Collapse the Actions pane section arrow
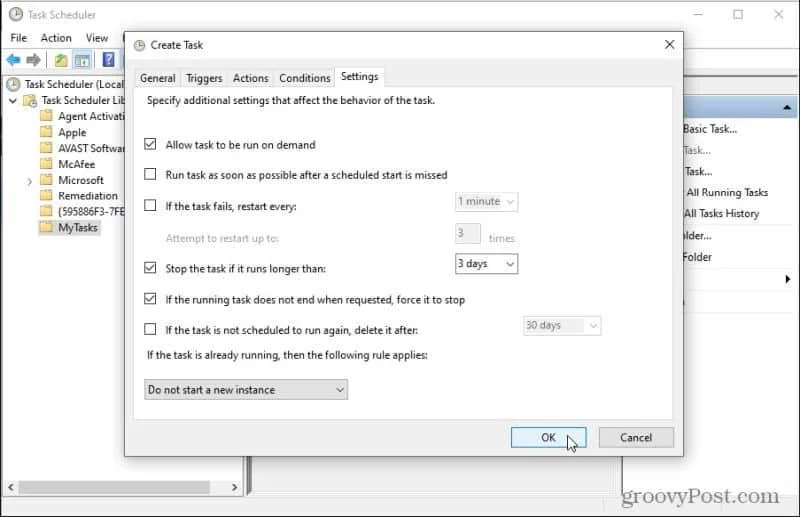Image resolution: width=800 pixels, height=517 pixels. [787, 107]
